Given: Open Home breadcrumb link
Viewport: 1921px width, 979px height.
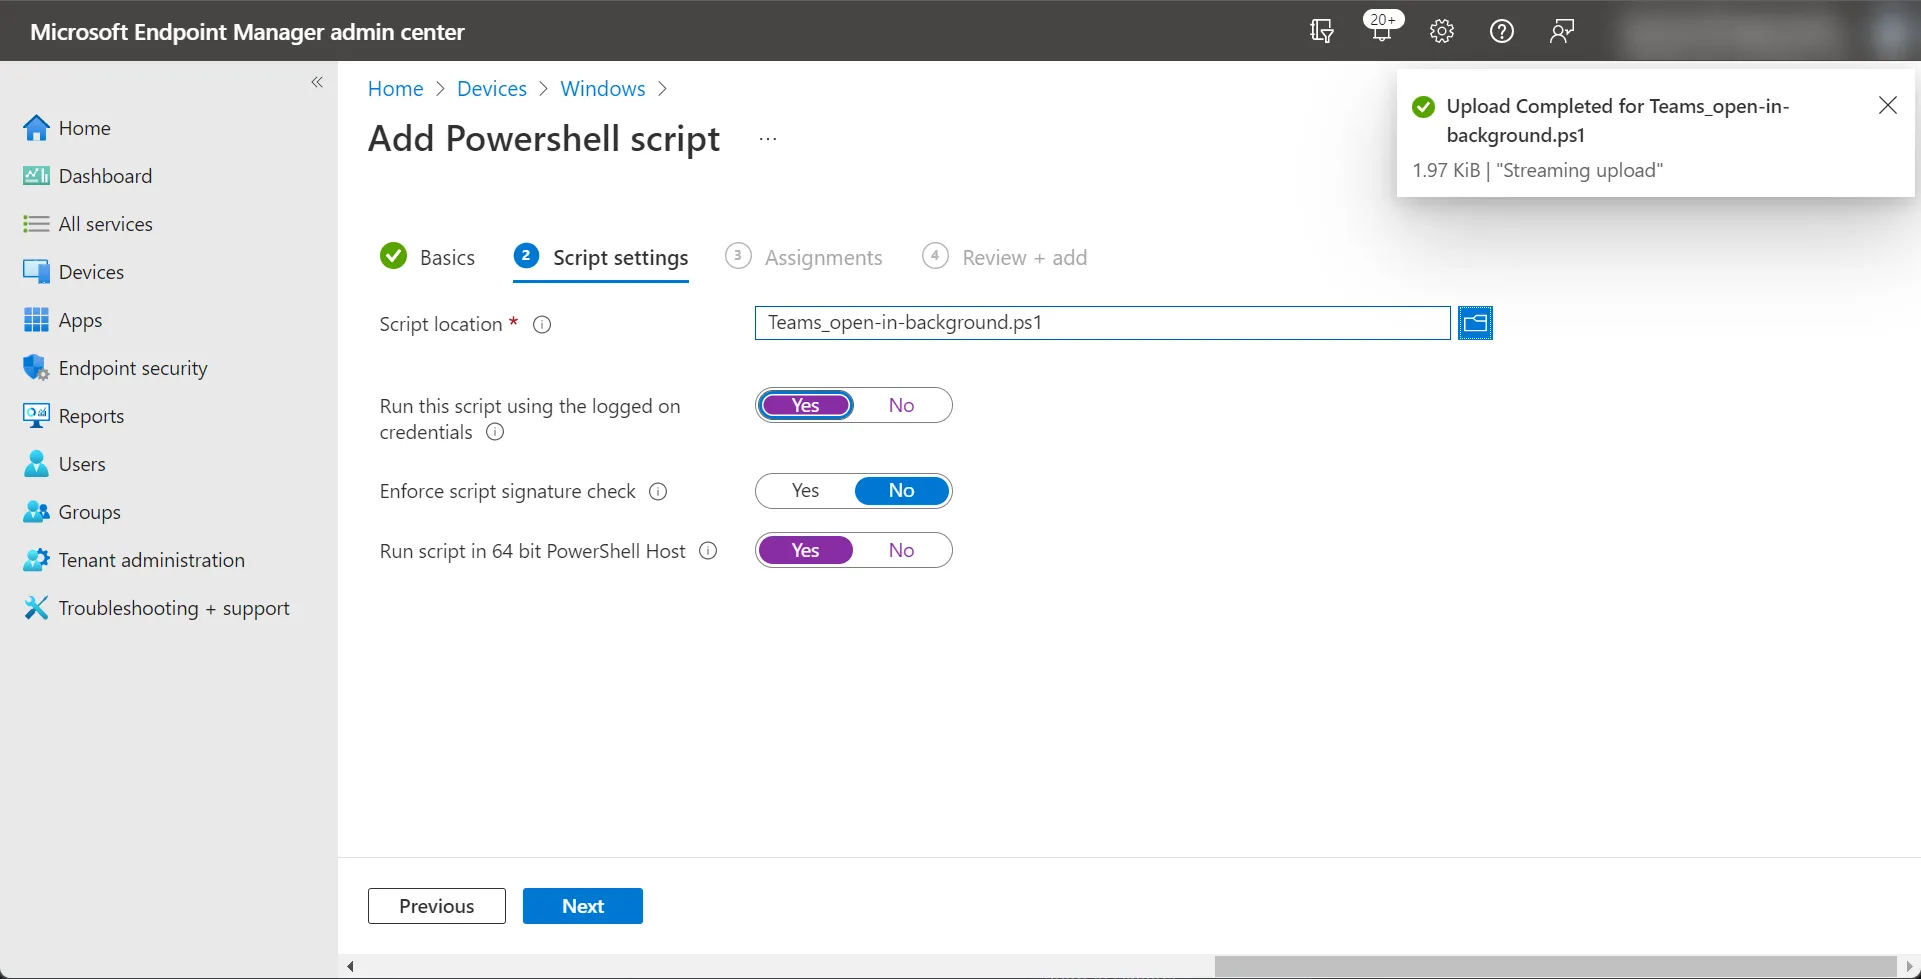Looking at the screenshot, I should coord(396,89).
